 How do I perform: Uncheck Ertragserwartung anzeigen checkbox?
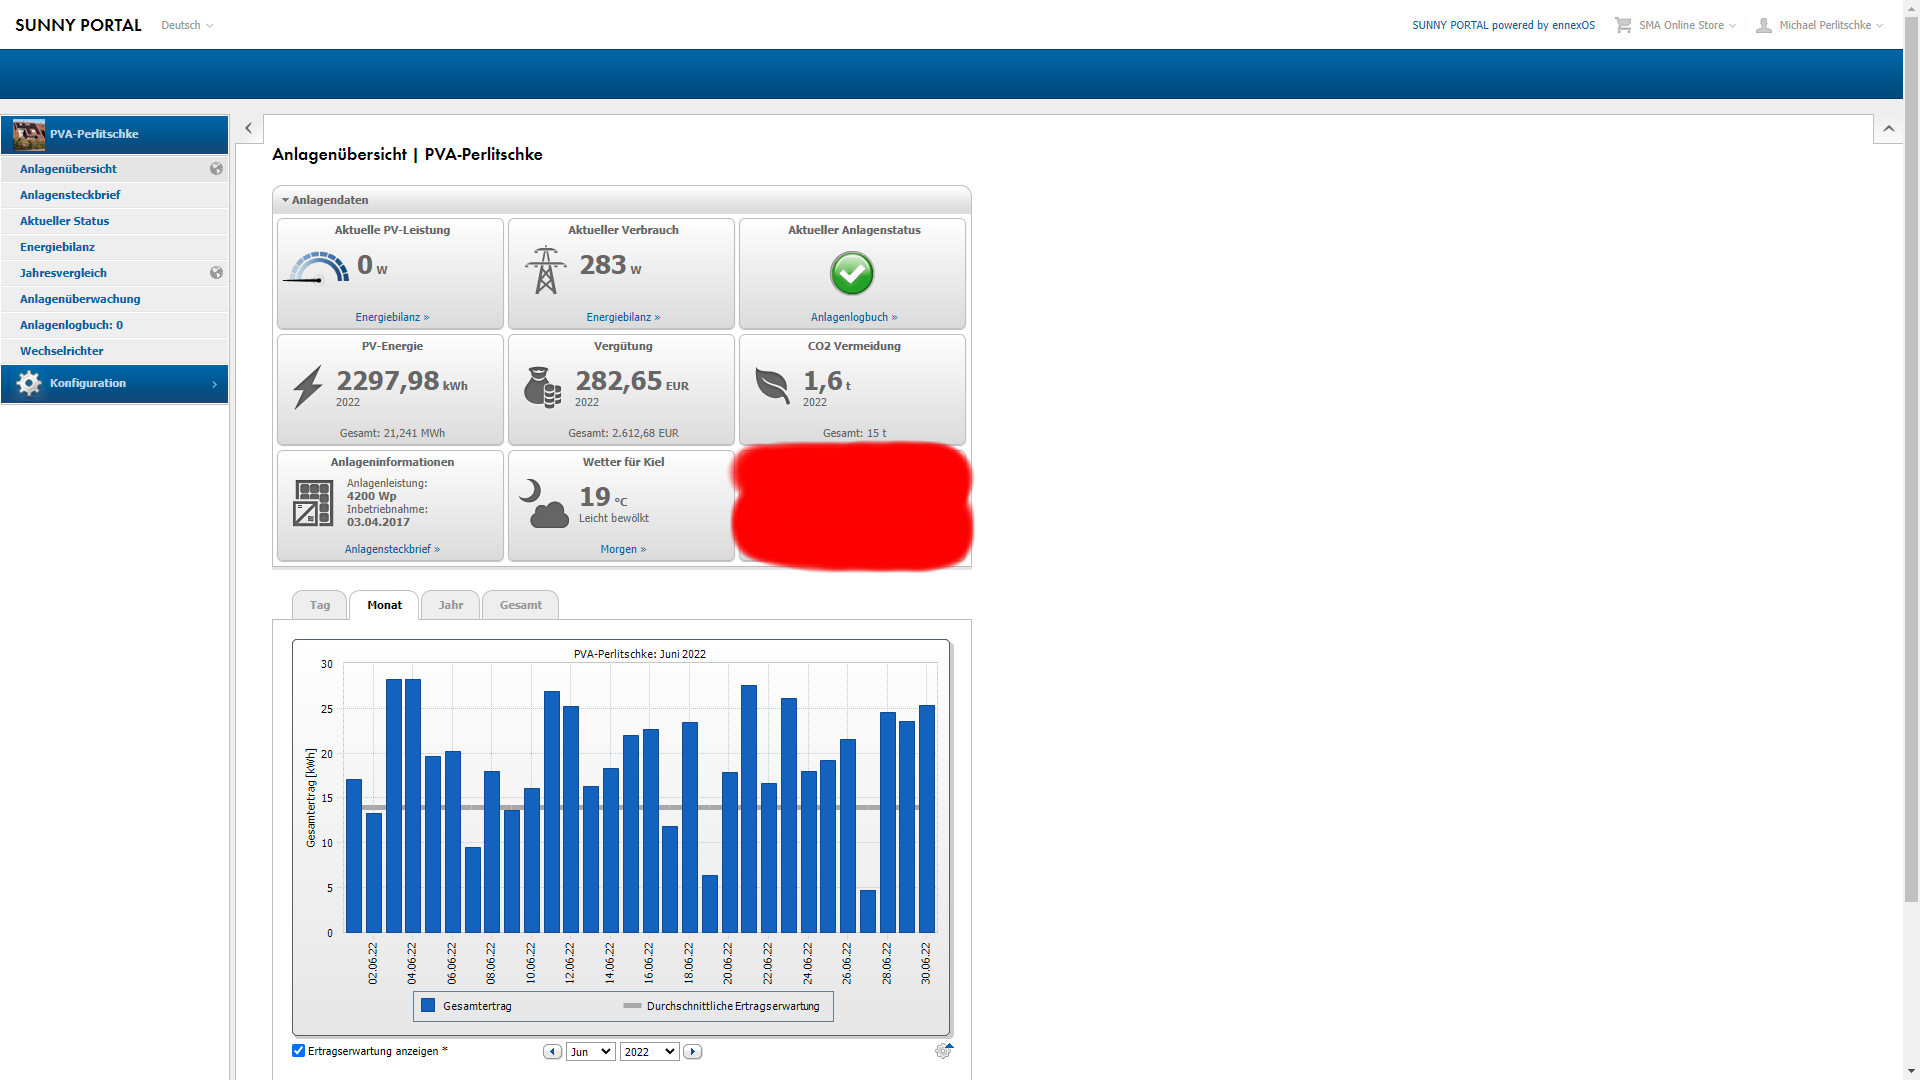tap(298, 1051)
